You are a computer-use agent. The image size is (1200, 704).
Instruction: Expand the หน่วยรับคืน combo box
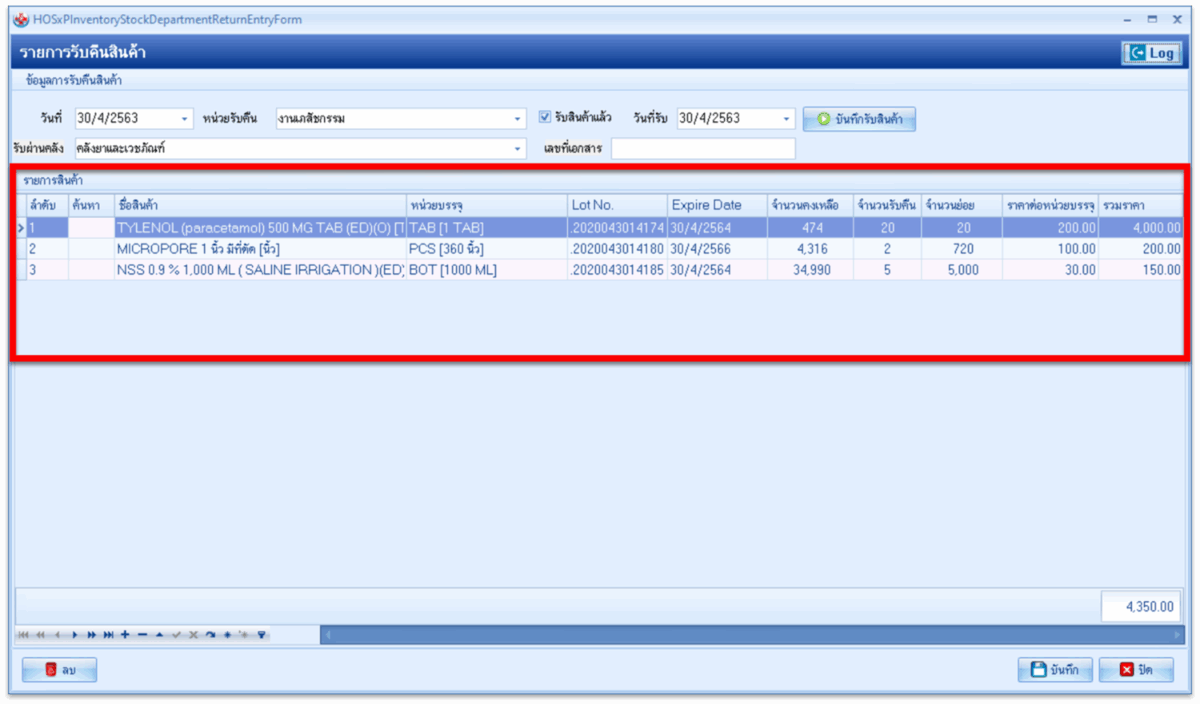point(517,119)
